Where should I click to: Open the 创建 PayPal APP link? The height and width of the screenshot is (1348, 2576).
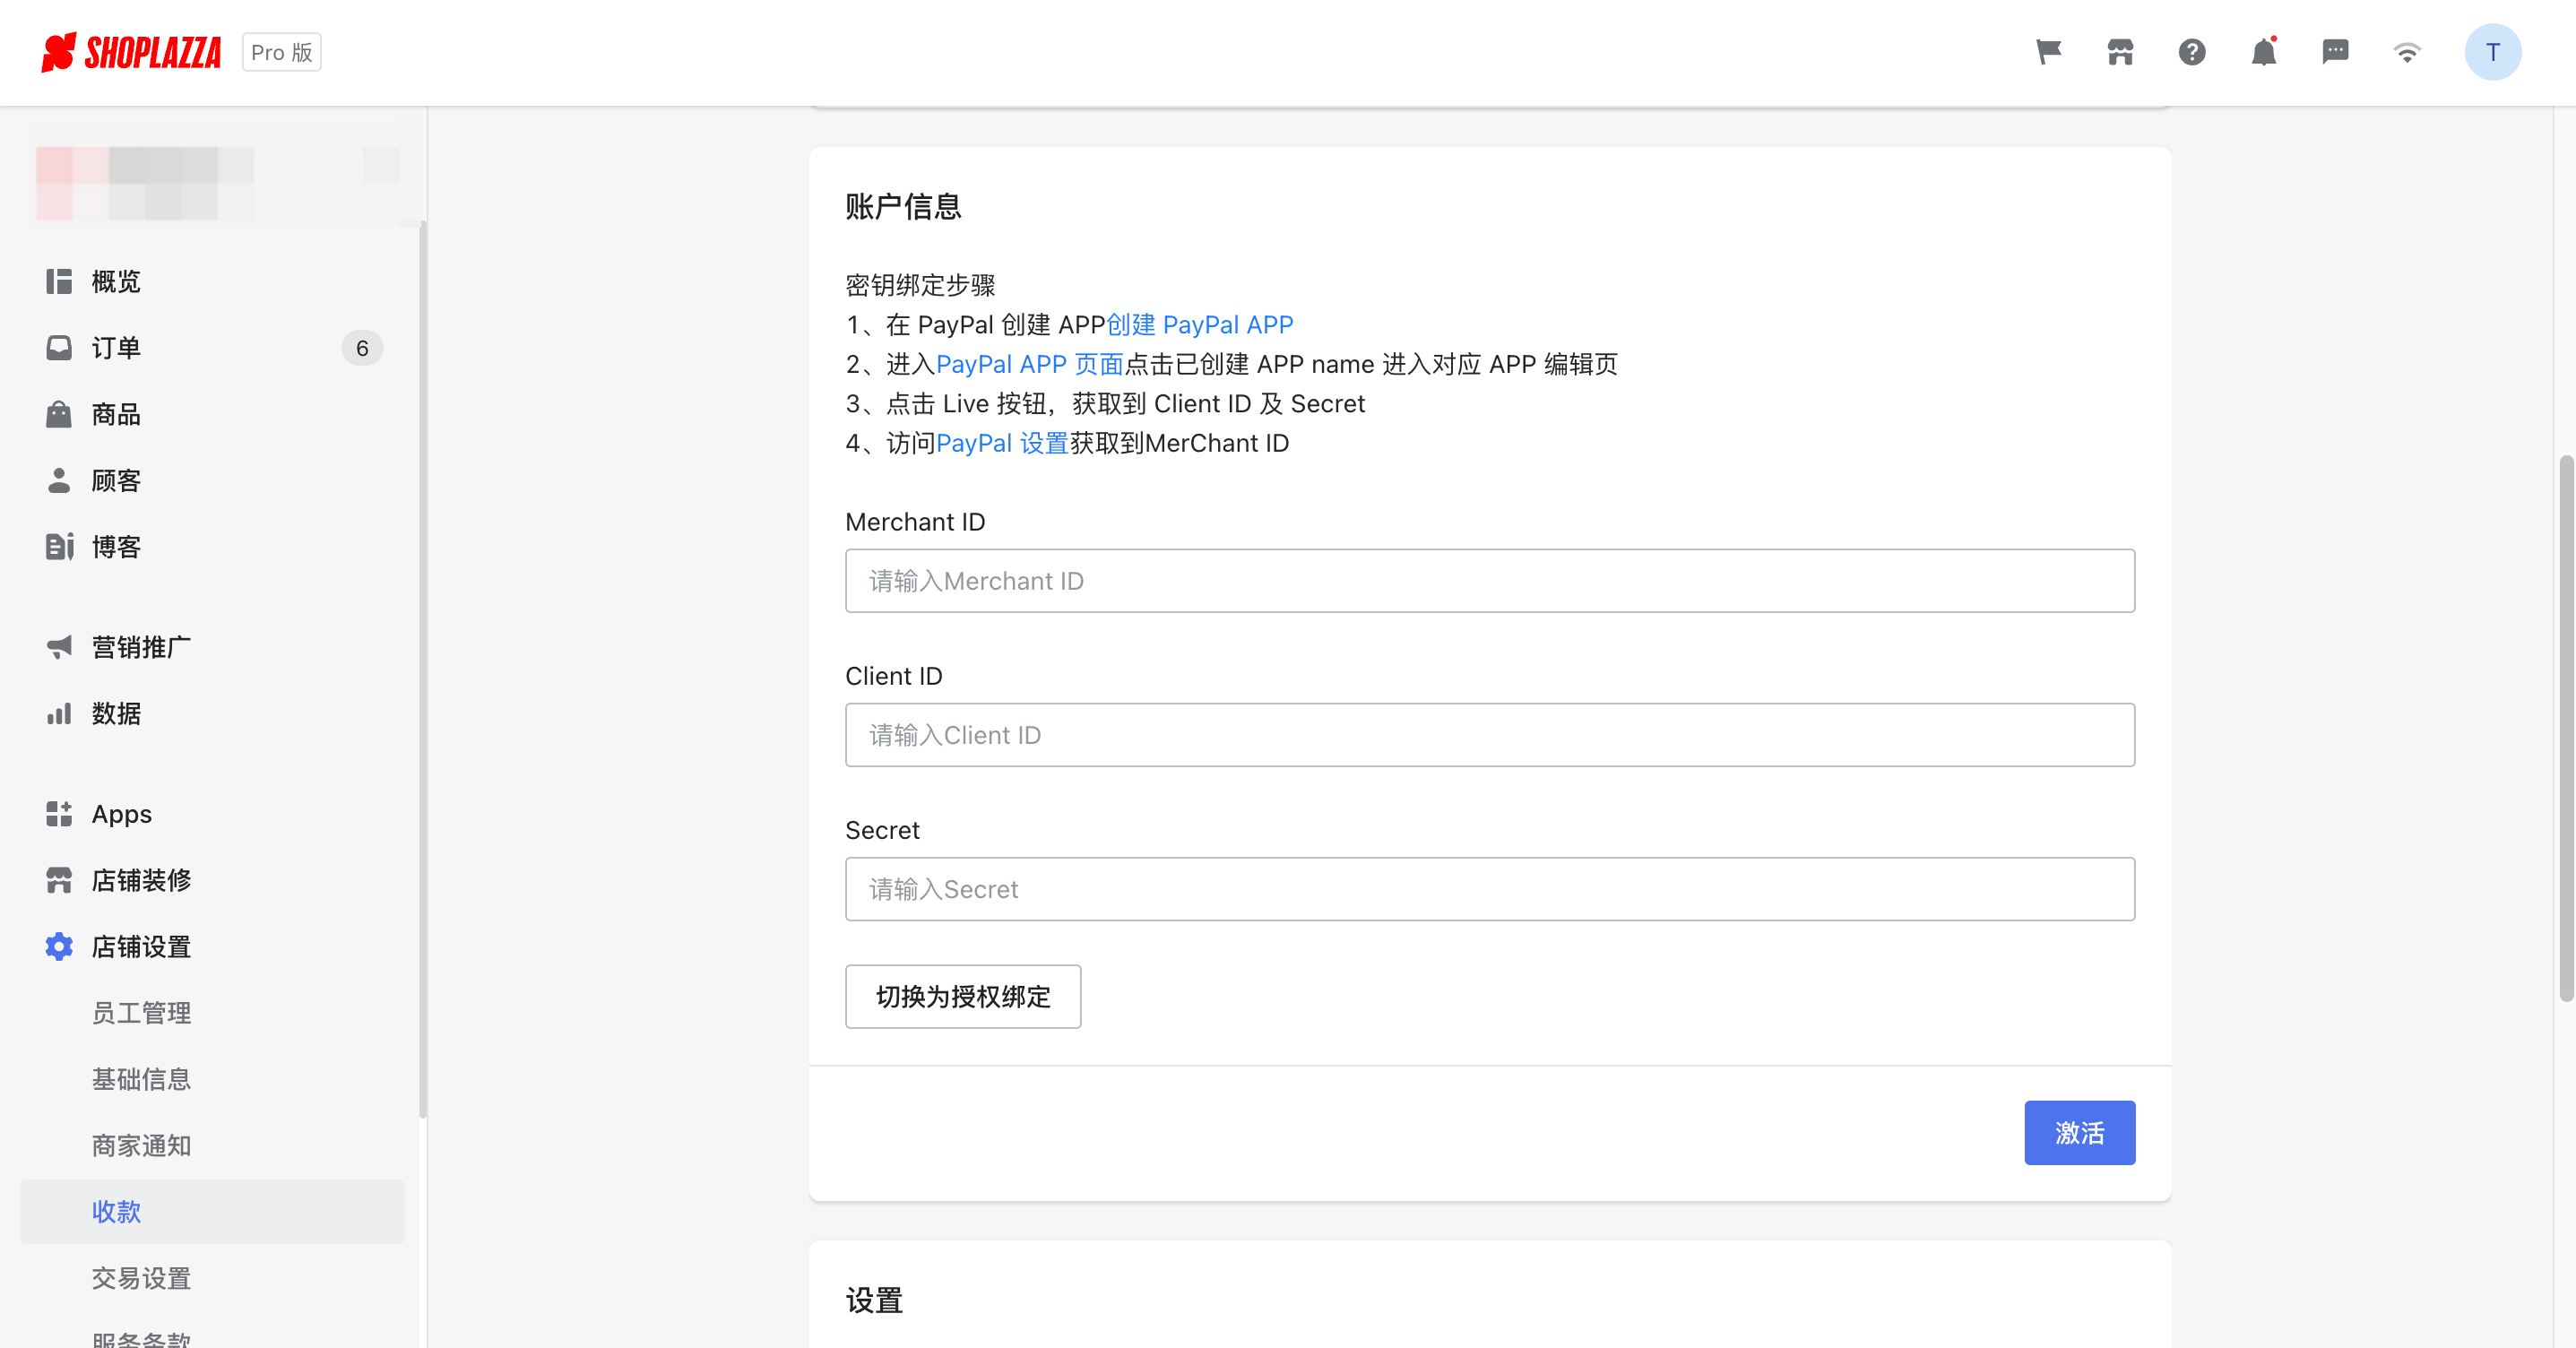click(x=1199, y=325)
